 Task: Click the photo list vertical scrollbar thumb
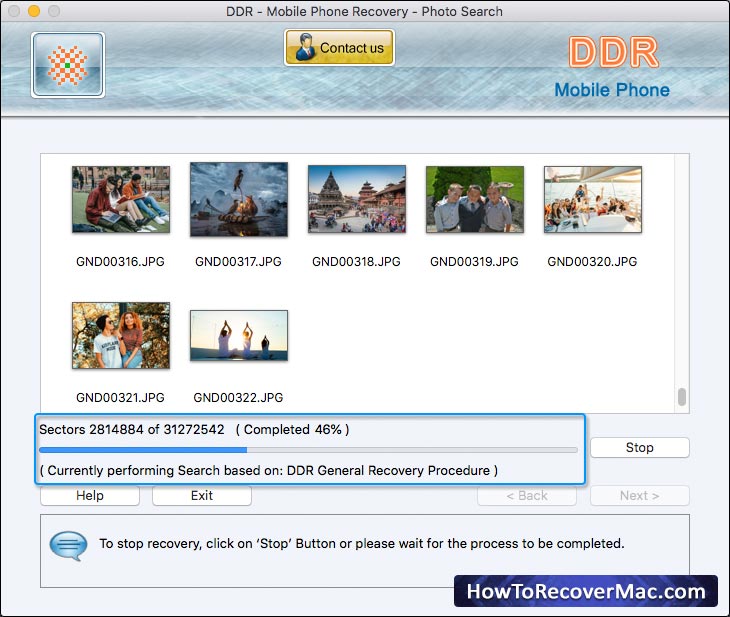(682, 397)
